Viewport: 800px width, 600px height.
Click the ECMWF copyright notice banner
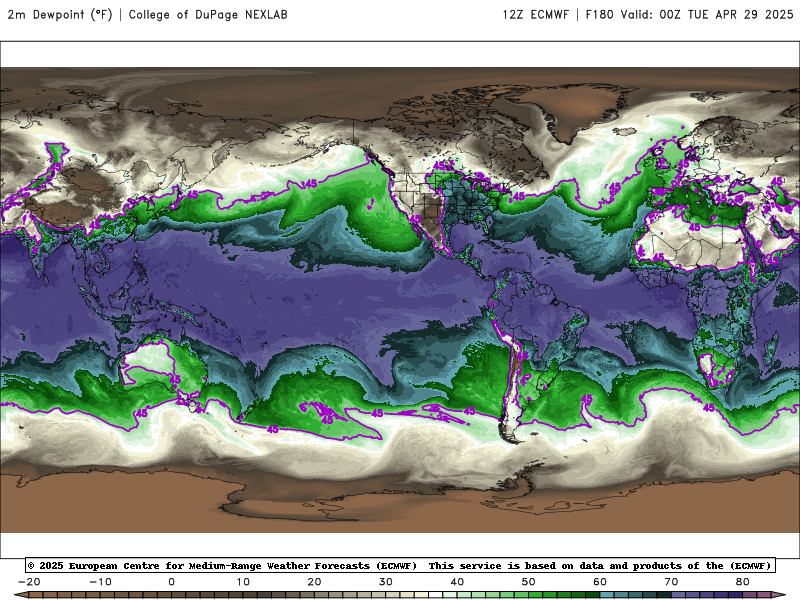(x=401, y=565)
